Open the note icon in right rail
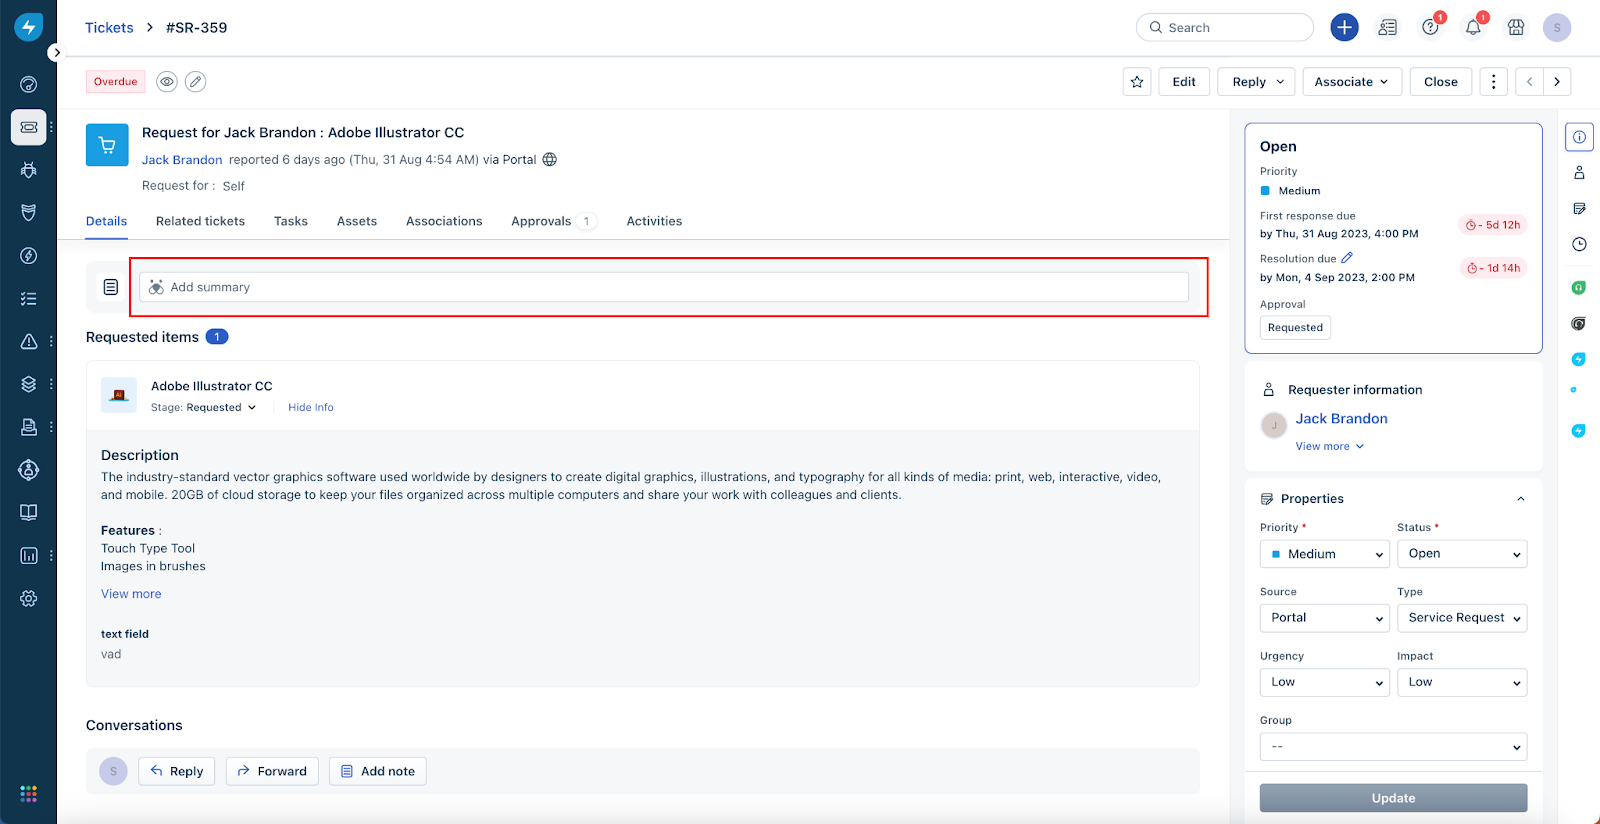 [x=1579, y=208]
